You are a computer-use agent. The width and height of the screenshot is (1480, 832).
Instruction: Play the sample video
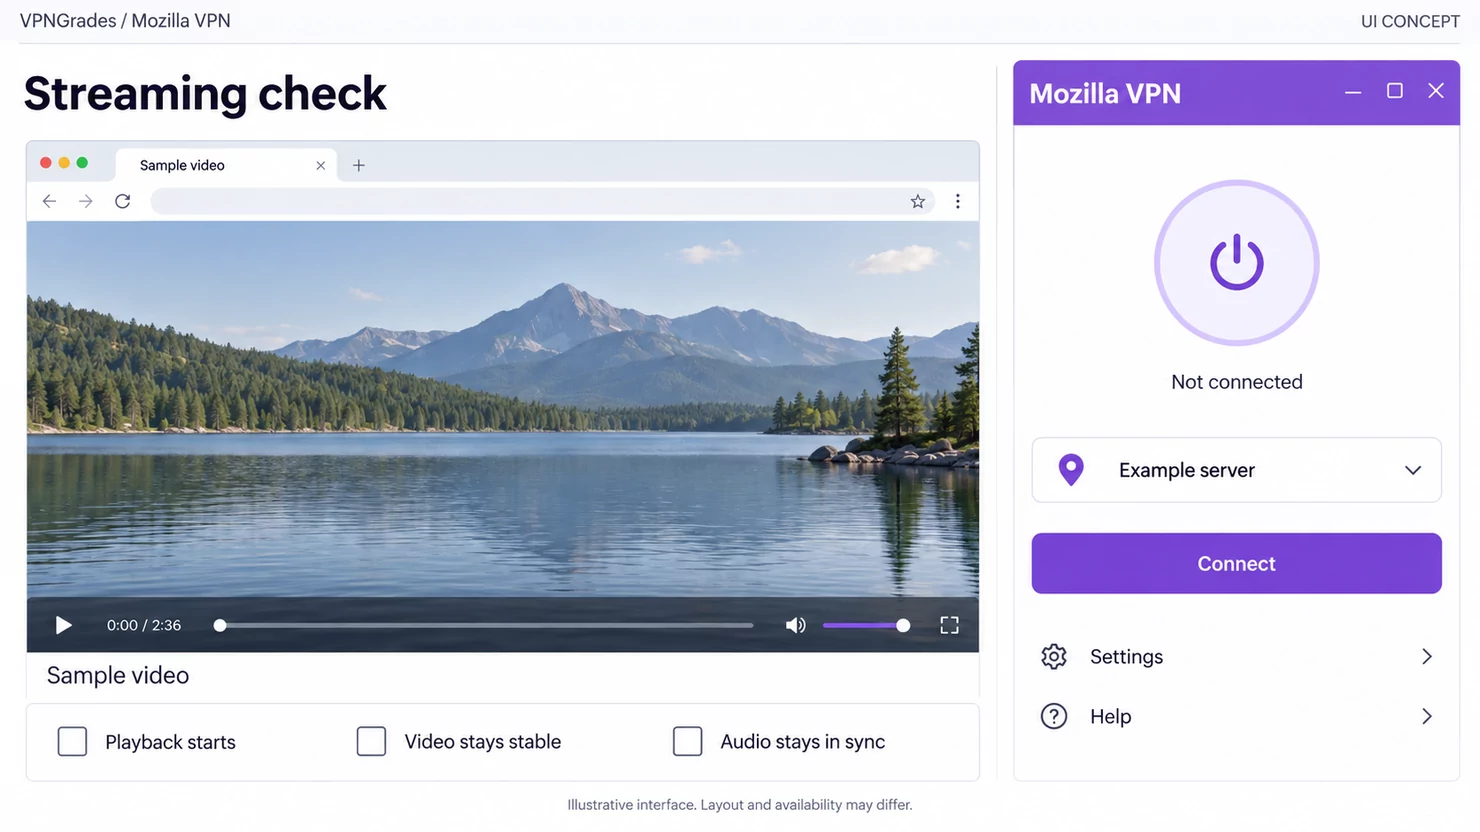click(64, 626)
